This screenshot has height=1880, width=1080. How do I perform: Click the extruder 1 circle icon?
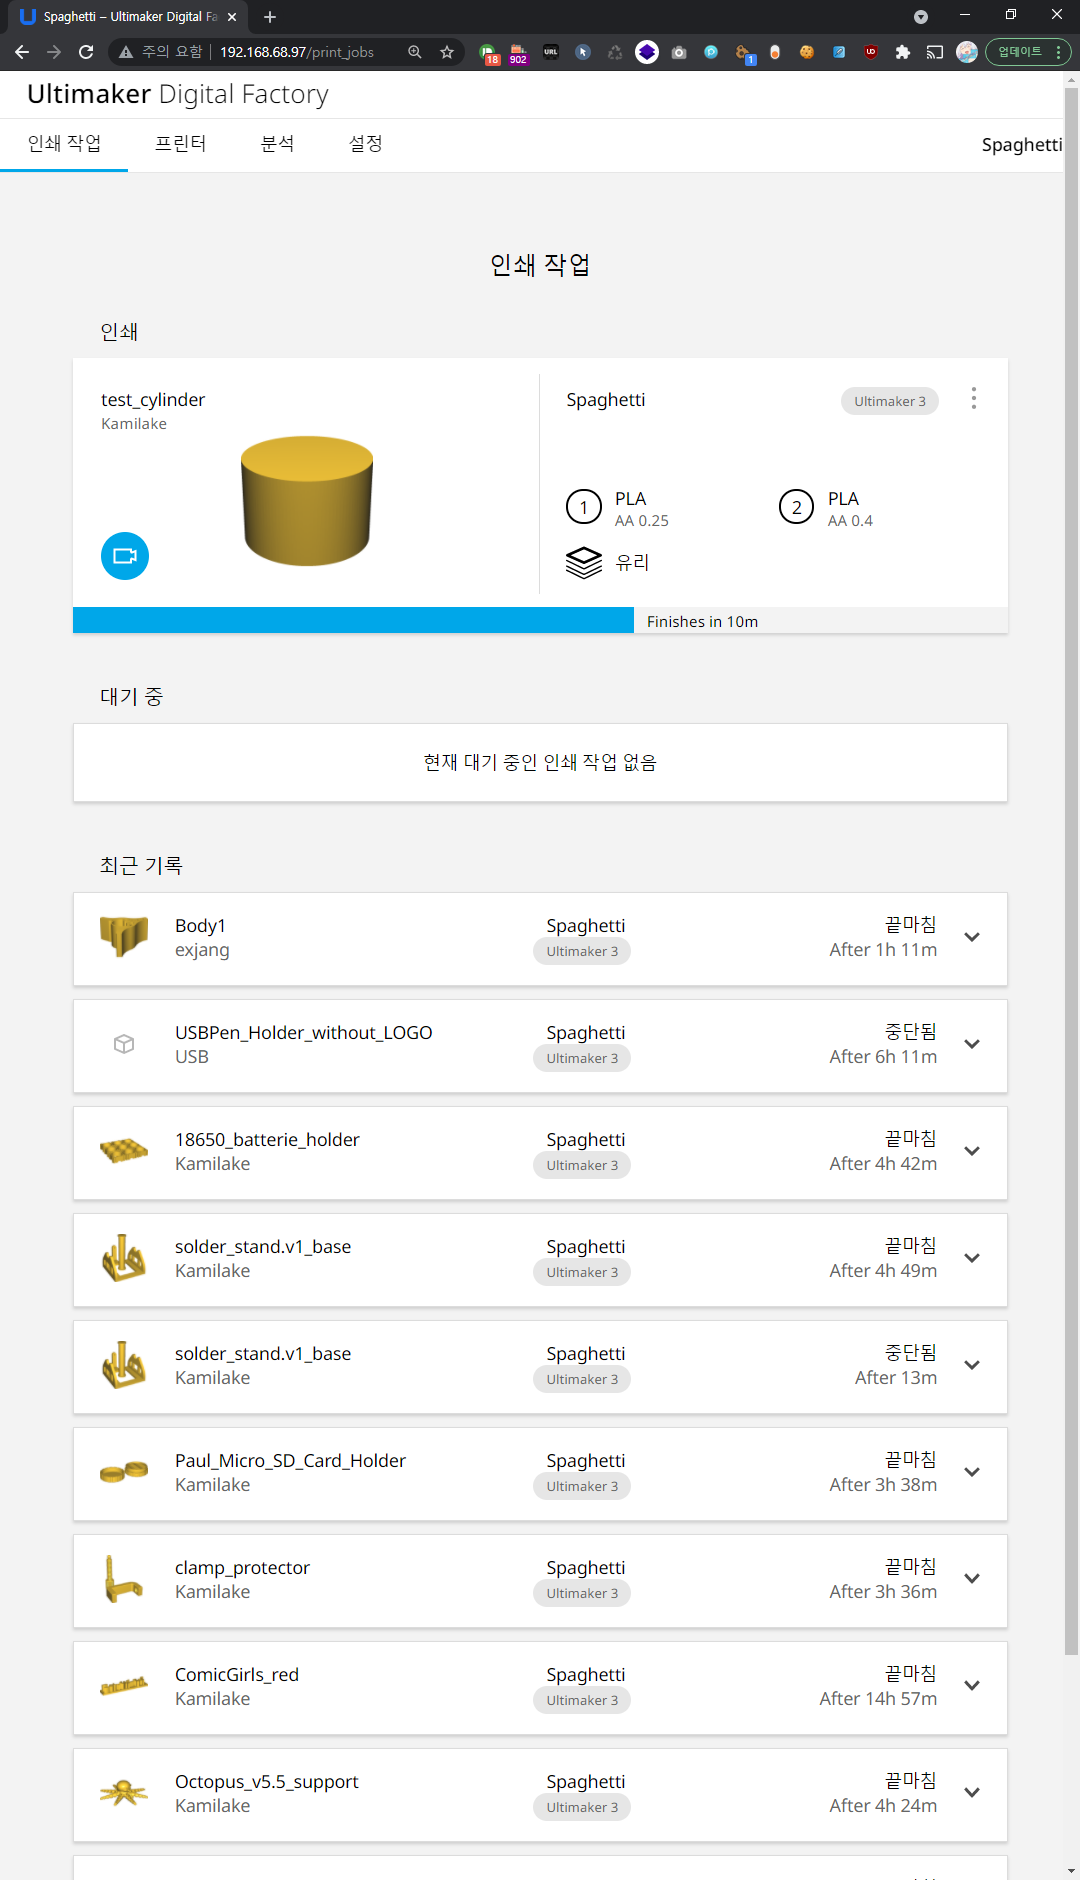tap(584, 507)
